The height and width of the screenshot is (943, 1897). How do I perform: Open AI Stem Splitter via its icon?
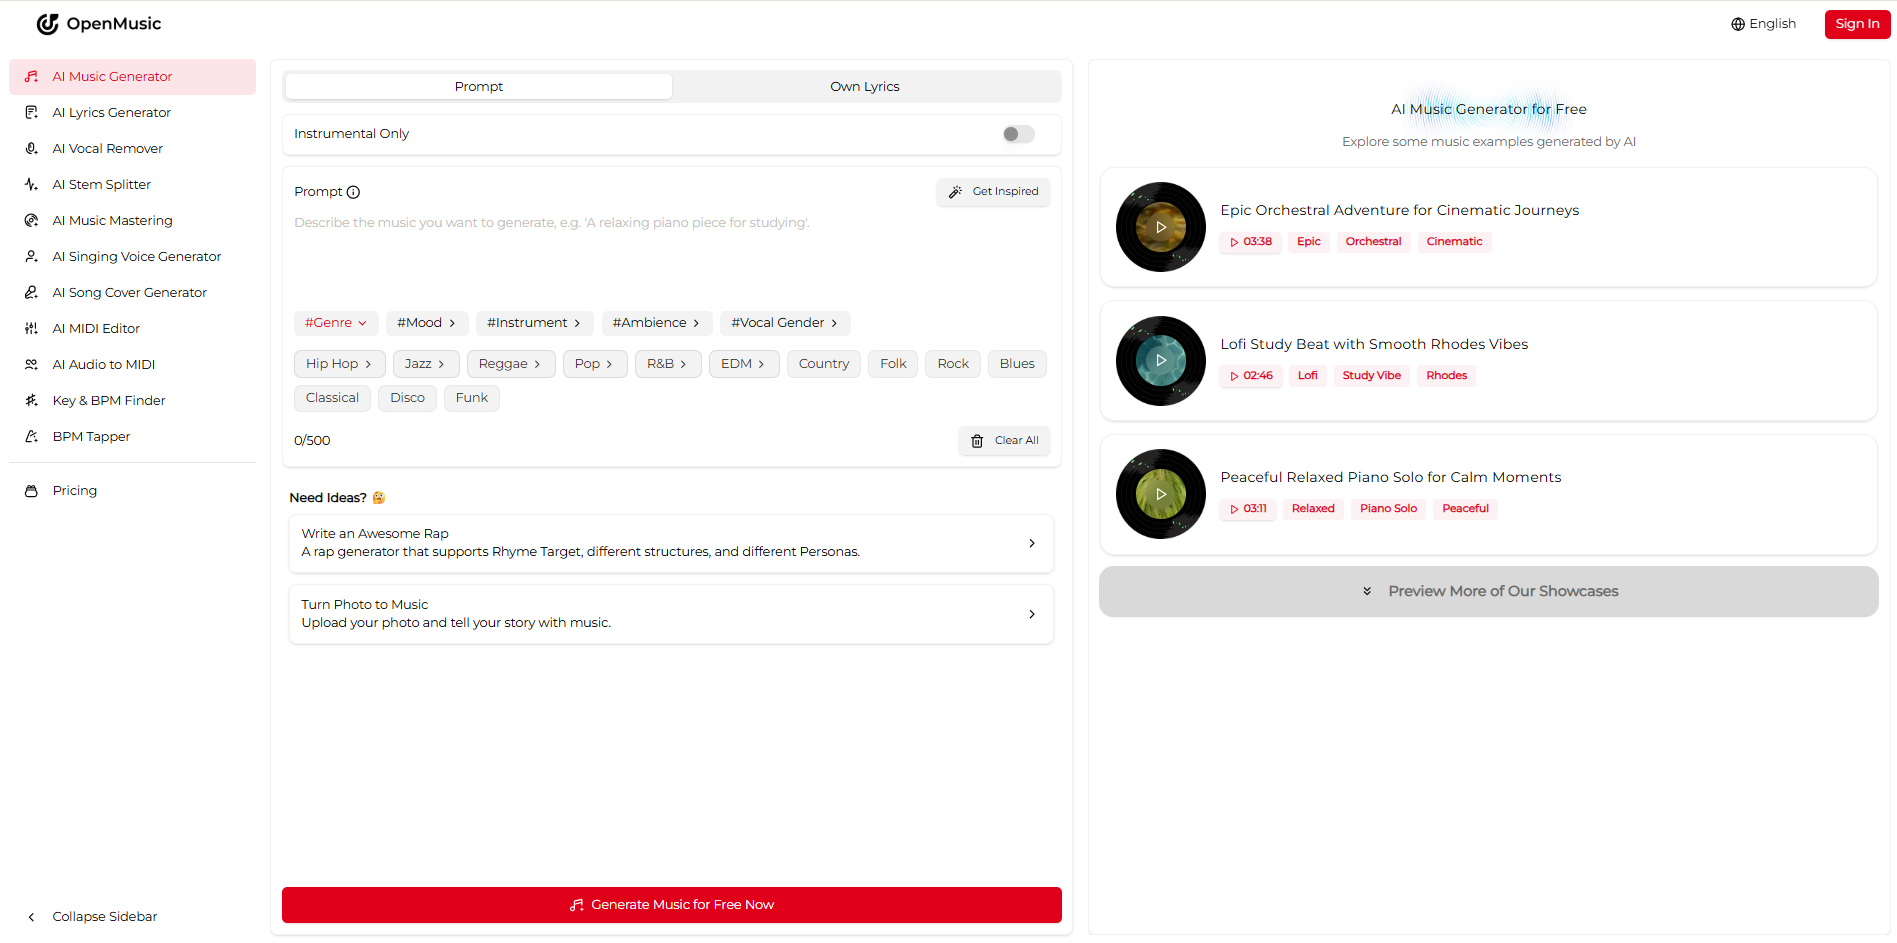pos(31,184)
